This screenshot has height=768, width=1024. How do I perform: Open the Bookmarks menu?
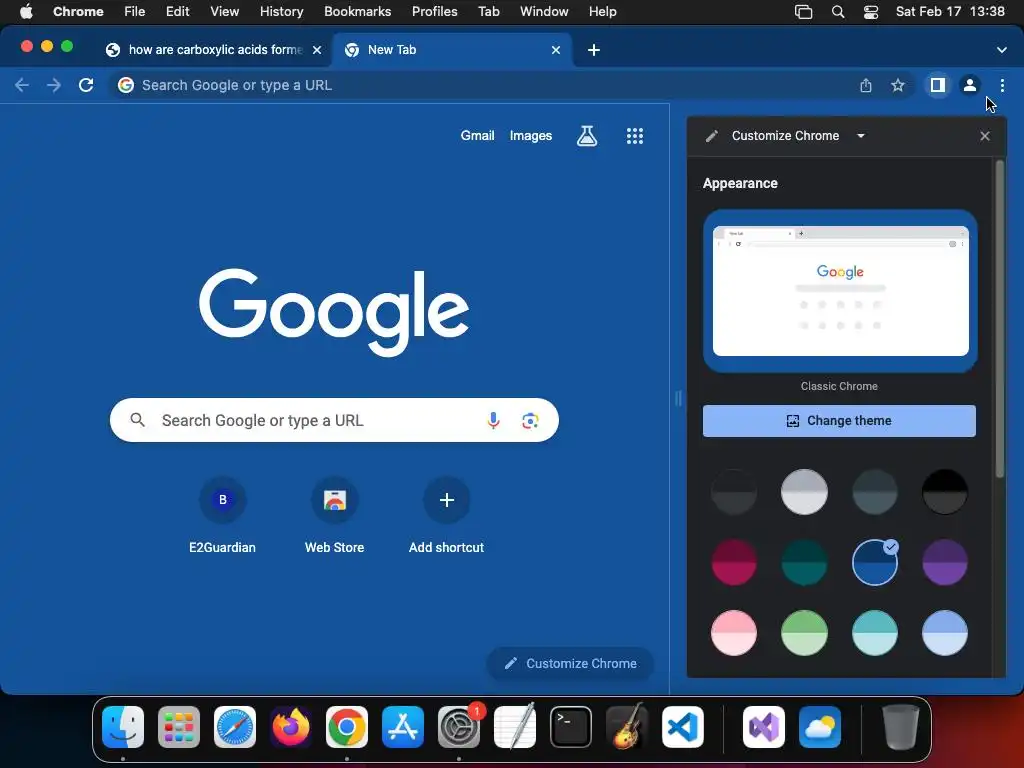[x=357, y=12]
